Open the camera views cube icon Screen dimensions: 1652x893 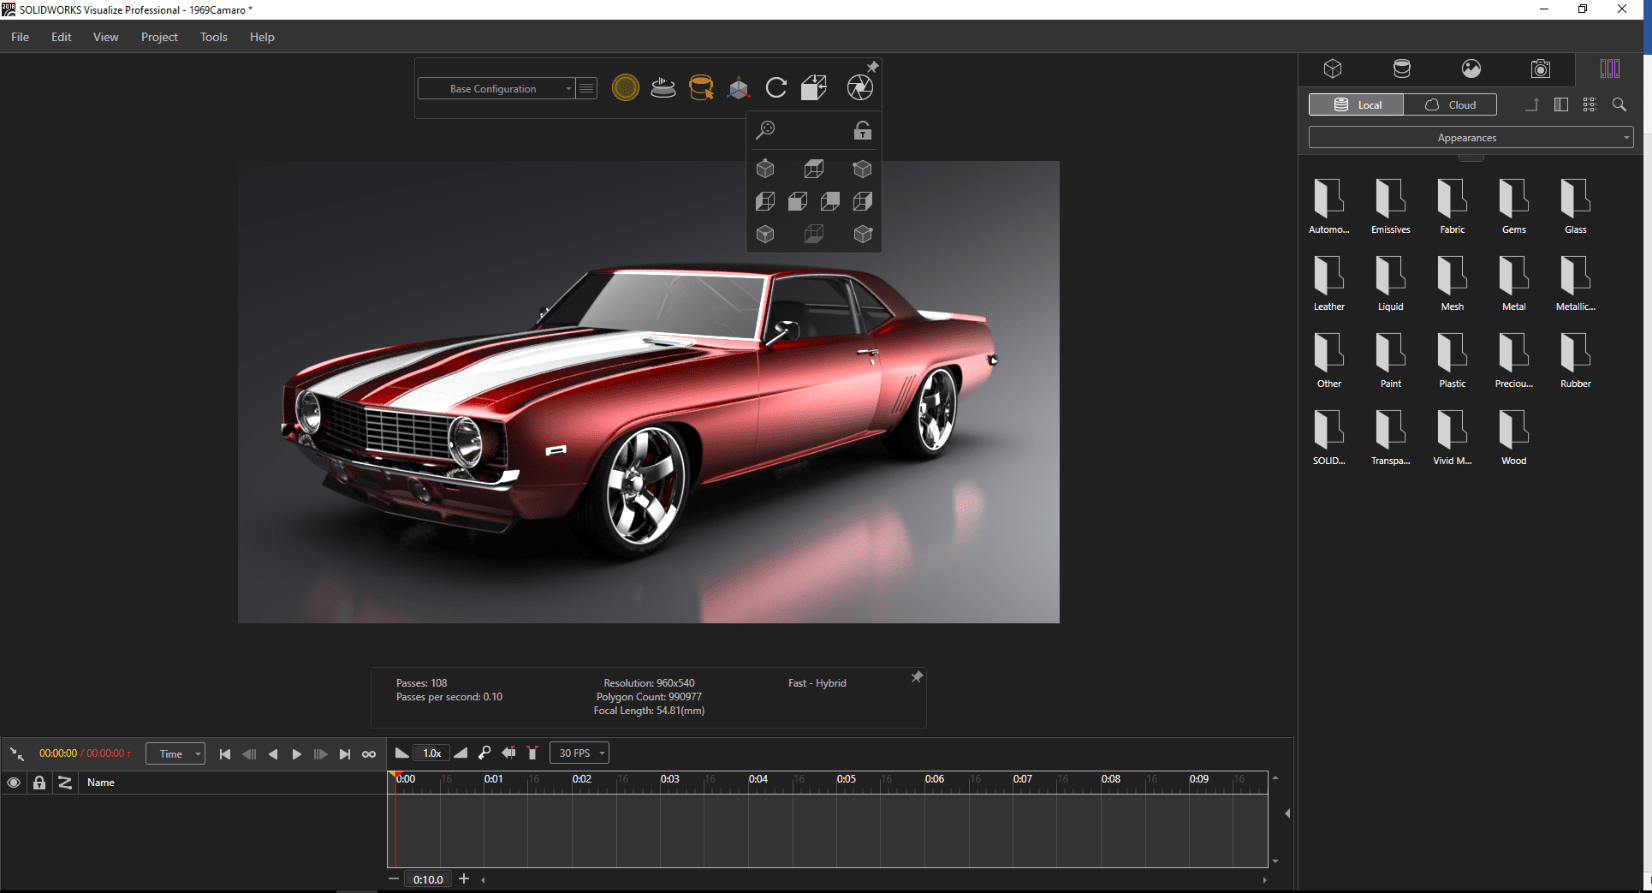tap(814, 88)
